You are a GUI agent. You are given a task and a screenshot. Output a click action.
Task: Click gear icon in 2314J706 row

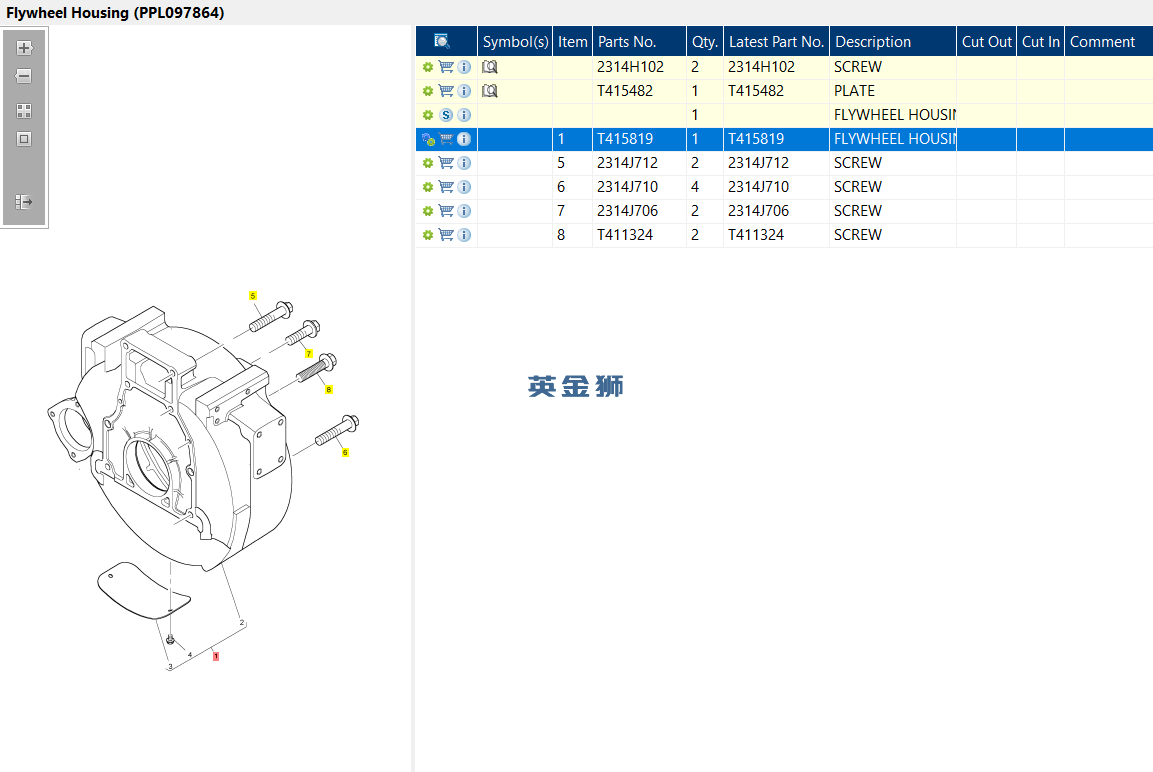click(428, 211)
